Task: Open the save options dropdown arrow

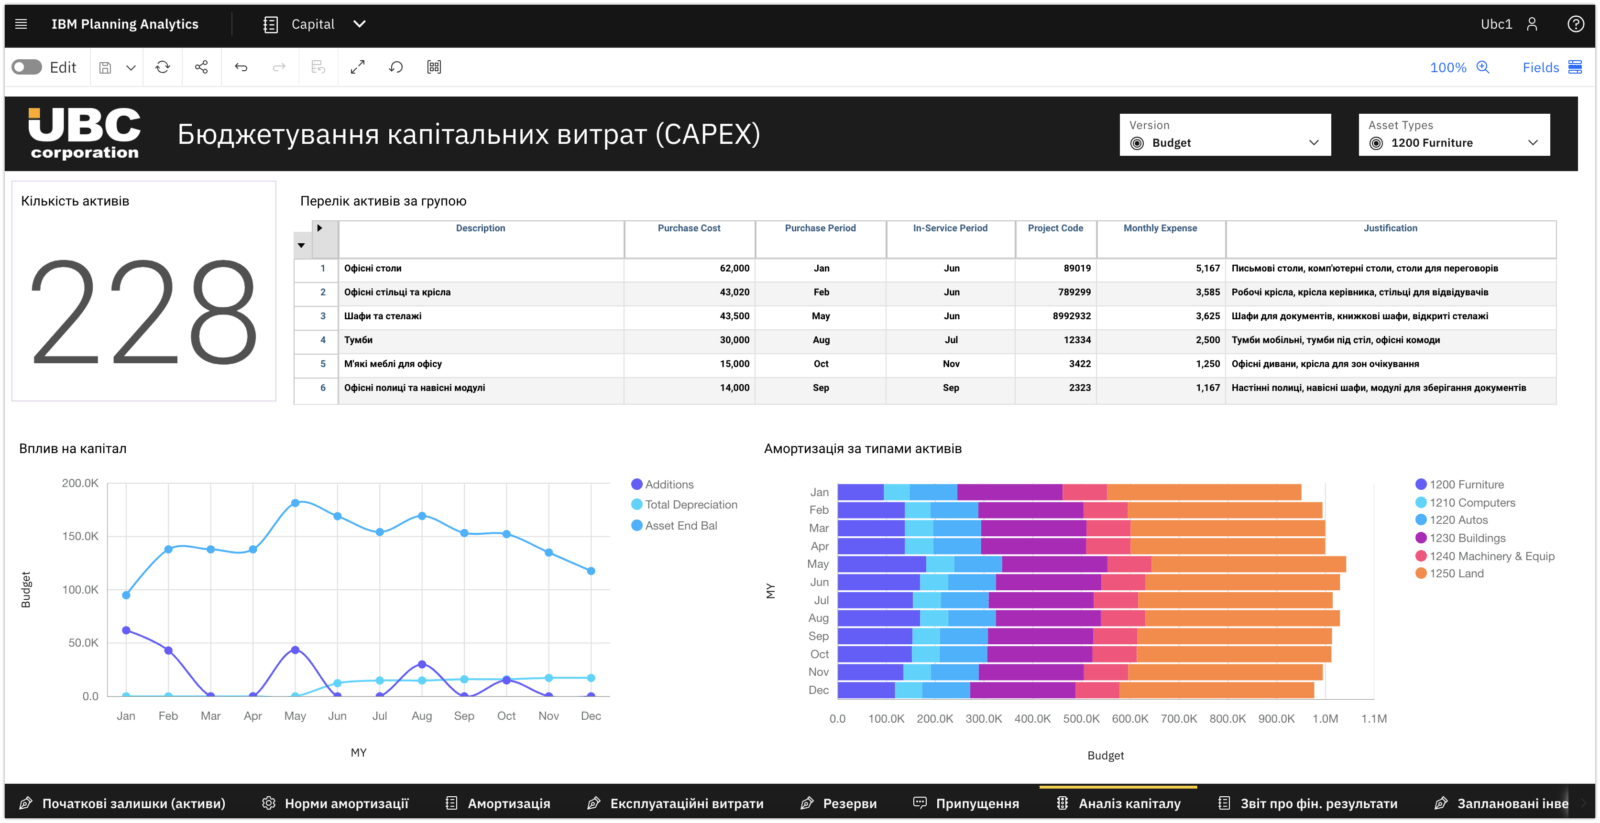Action: (130, 68)
